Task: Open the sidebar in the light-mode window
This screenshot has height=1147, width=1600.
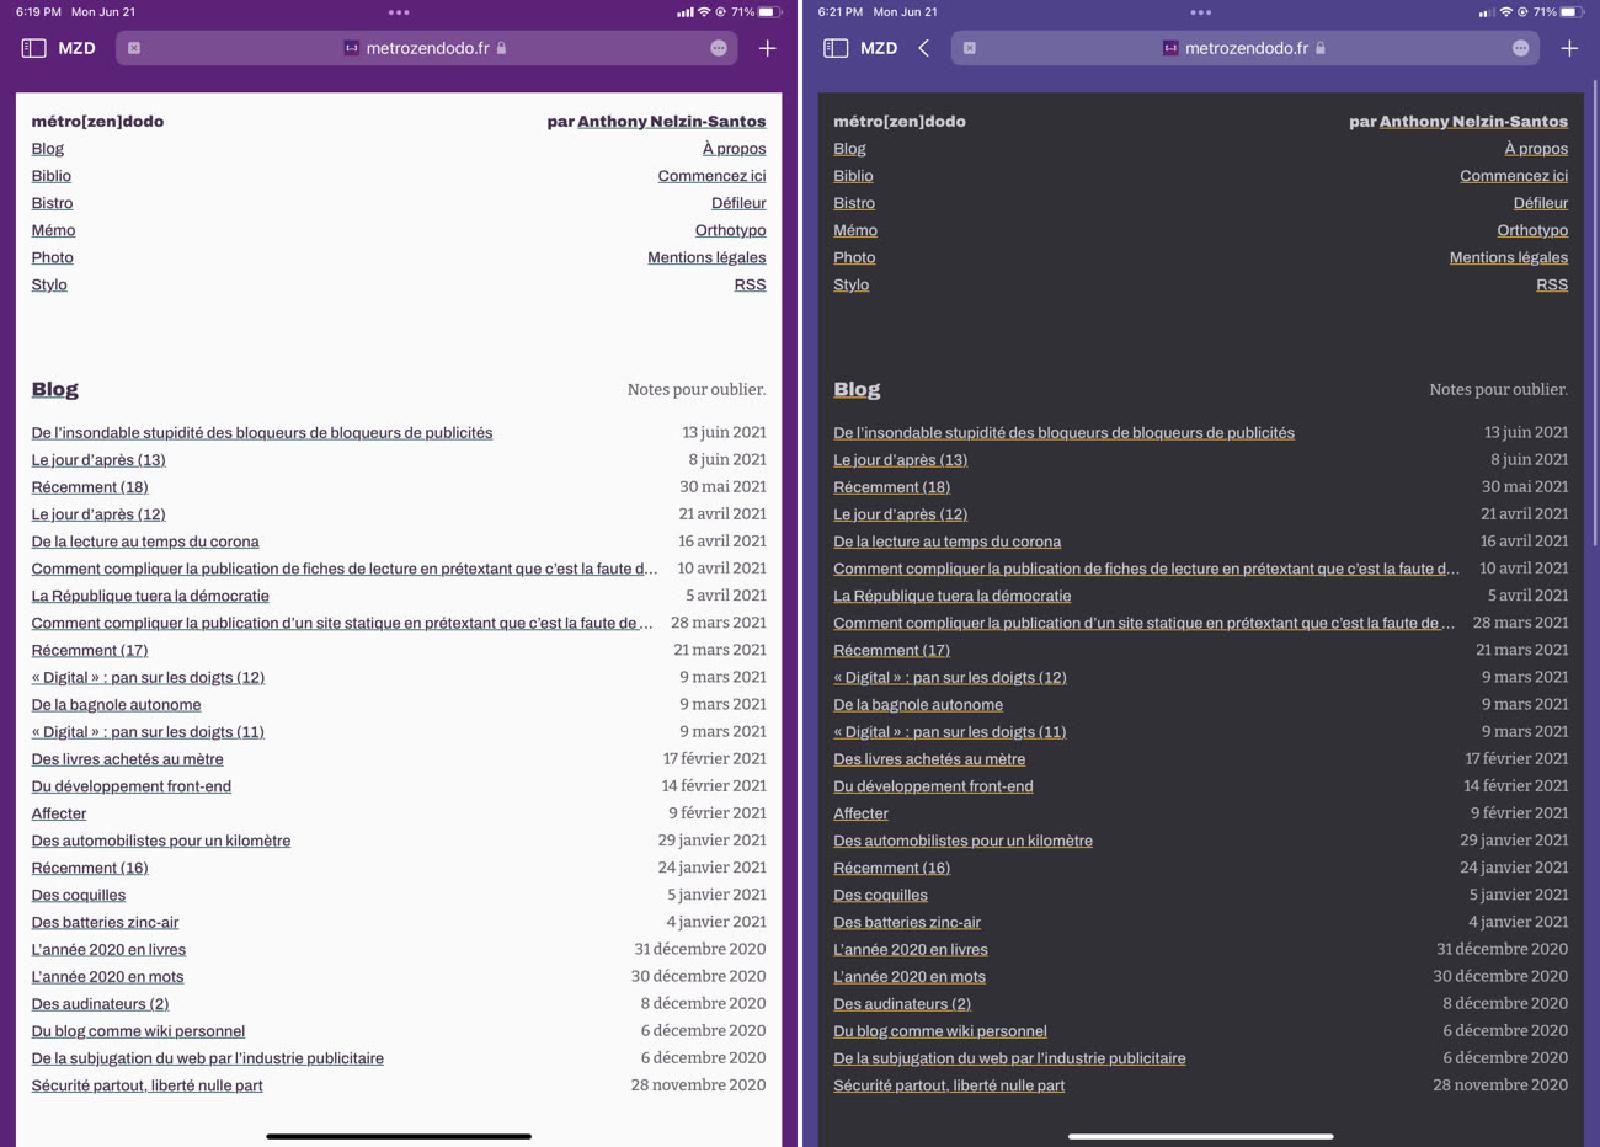Action: (x=34, y=48)
